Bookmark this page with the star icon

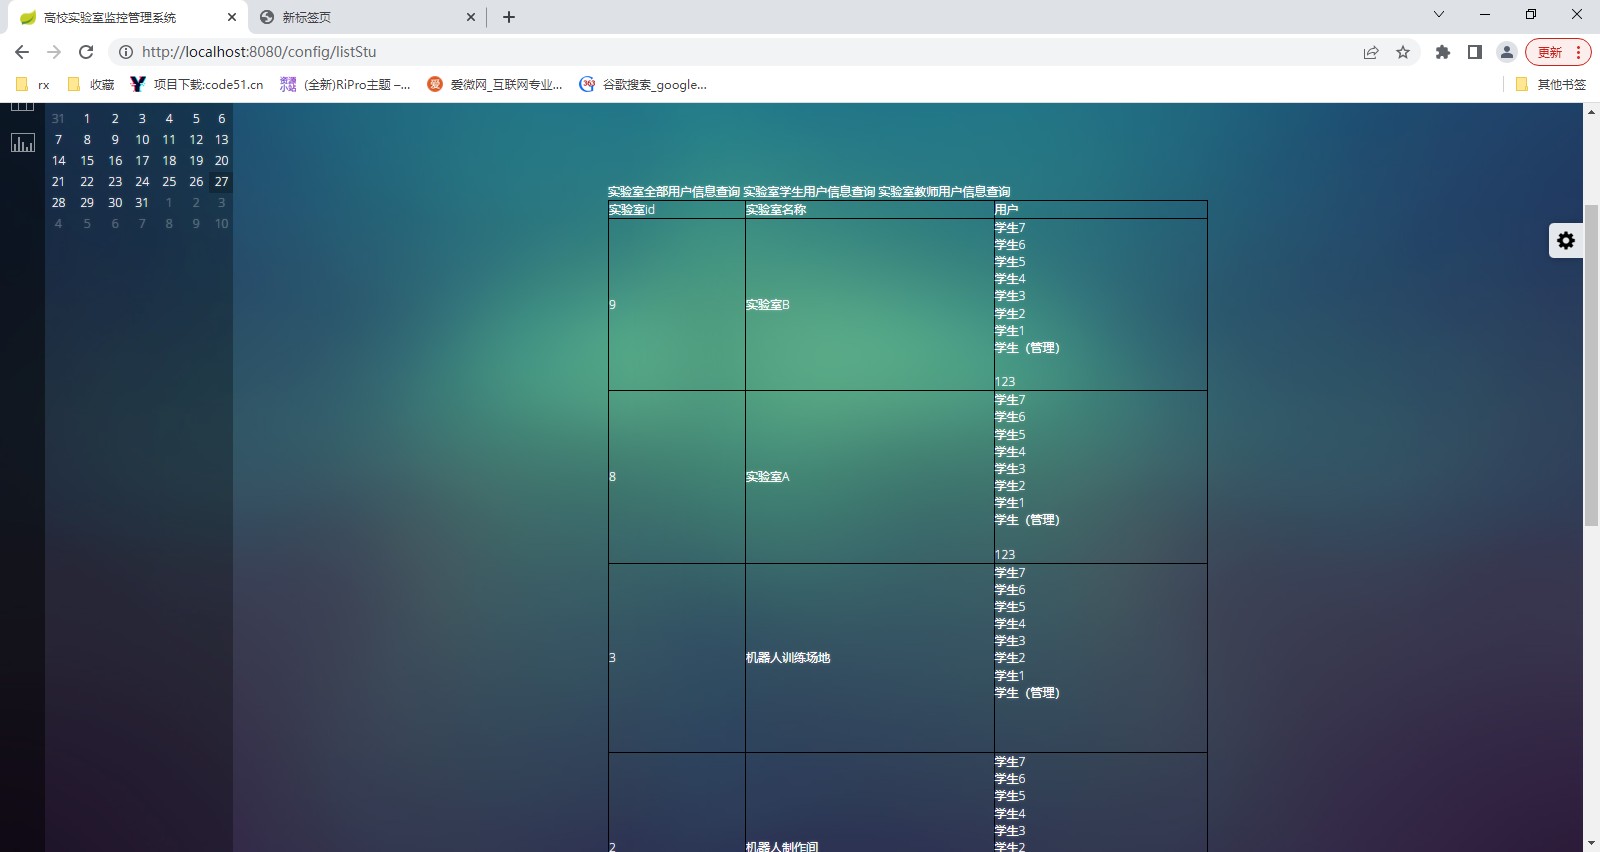coord(1403,52)
